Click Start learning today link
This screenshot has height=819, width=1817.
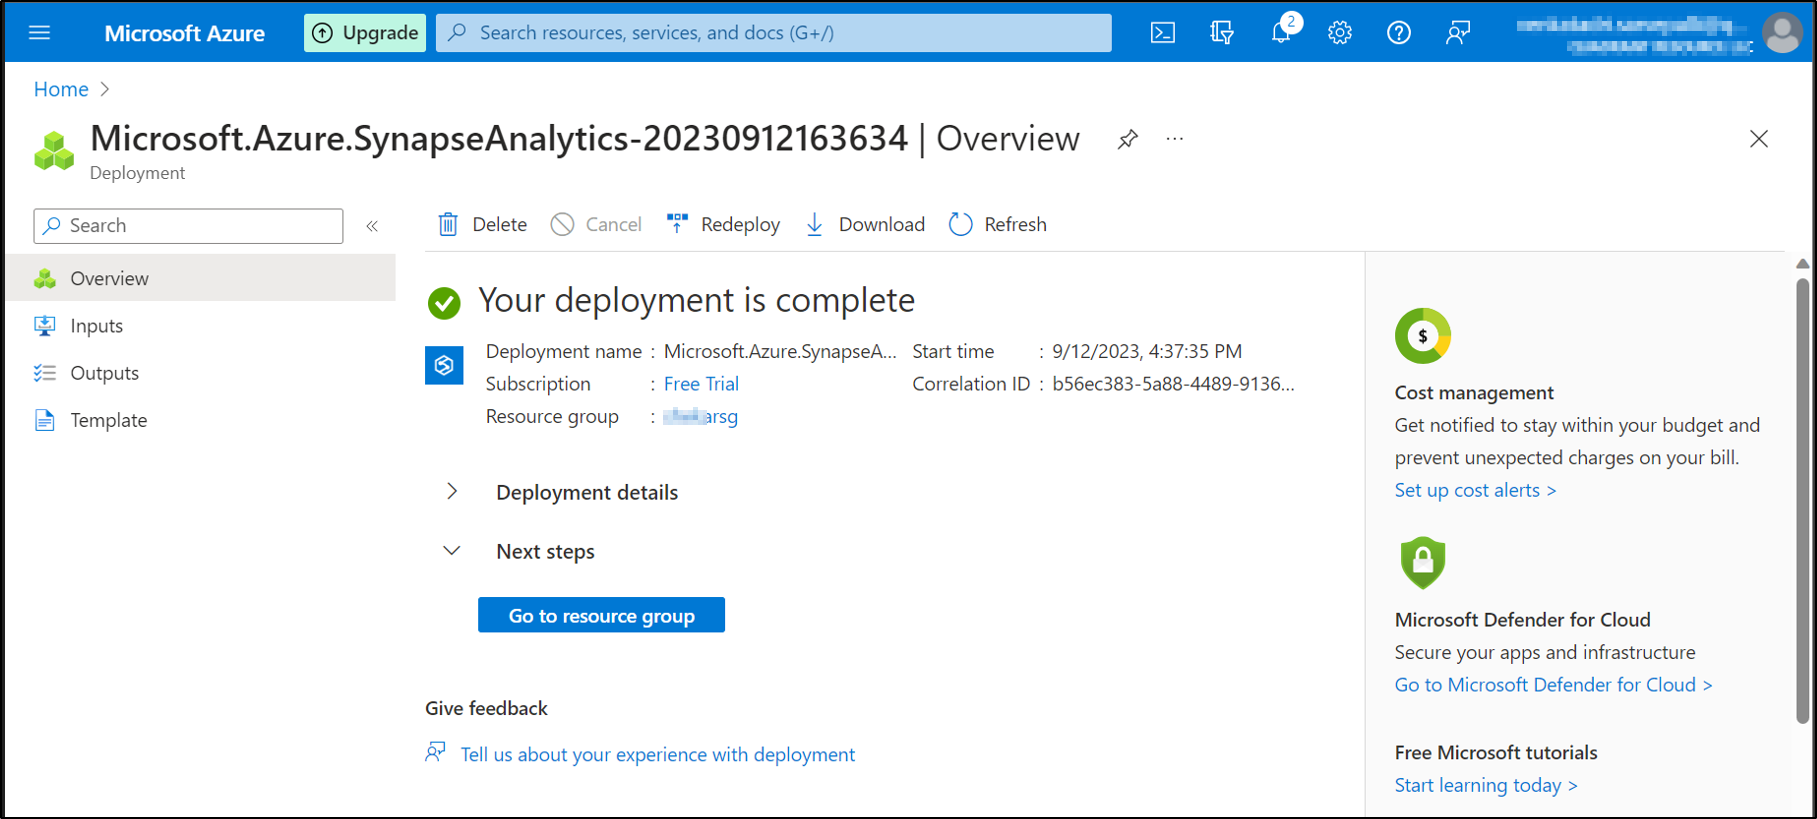(x=1486, y=785)
